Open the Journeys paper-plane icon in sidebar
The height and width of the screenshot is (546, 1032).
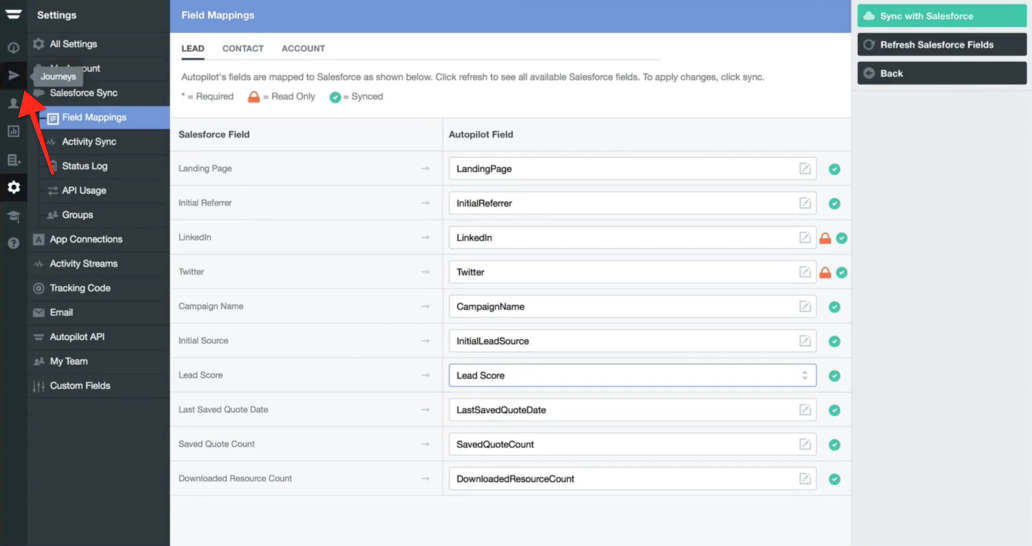pos(13,75)
